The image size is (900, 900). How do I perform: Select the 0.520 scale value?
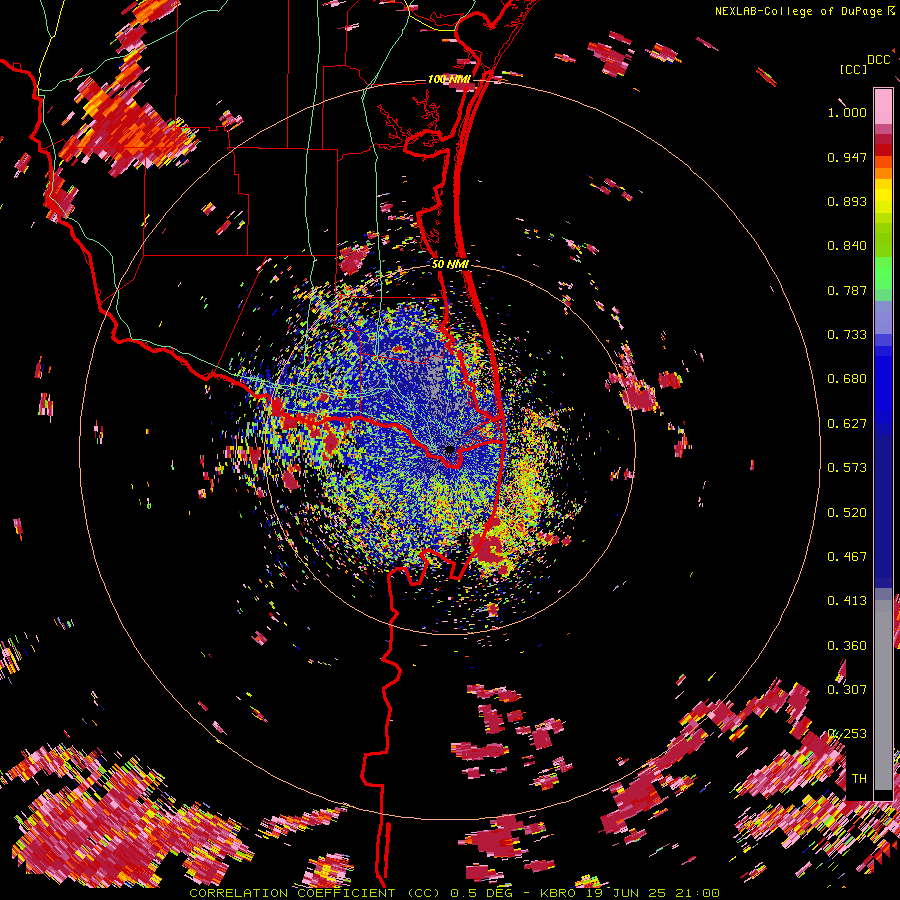847,513
